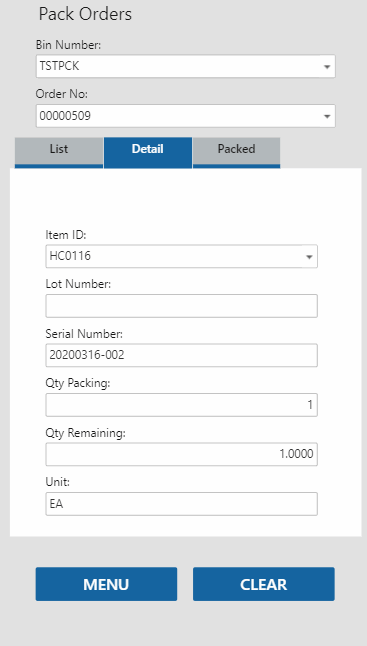Screen dimensions: 367x646
Task: Click the Lot Number label
Action: click(78, 284)
